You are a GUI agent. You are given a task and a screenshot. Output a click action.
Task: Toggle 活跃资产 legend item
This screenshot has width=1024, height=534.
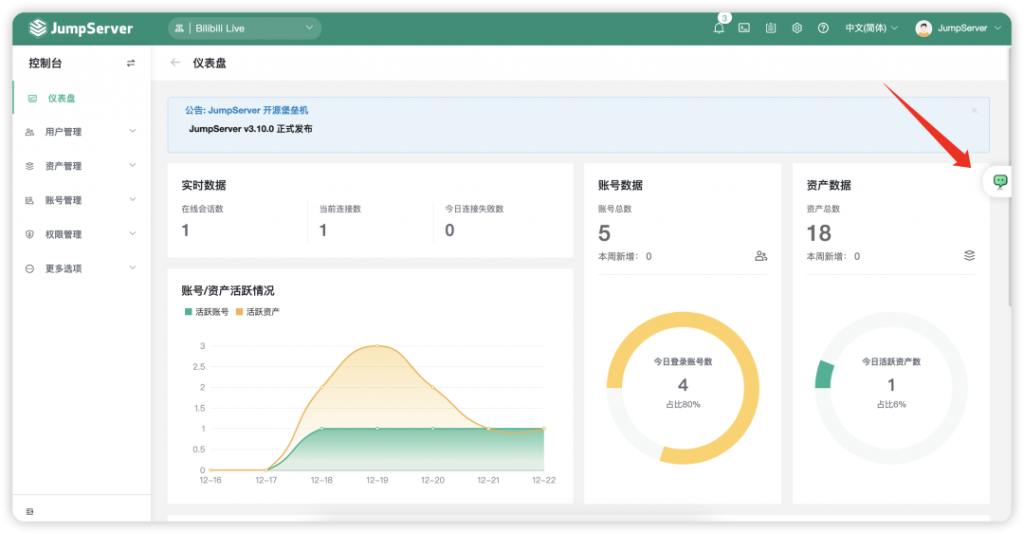coord(257,311)
